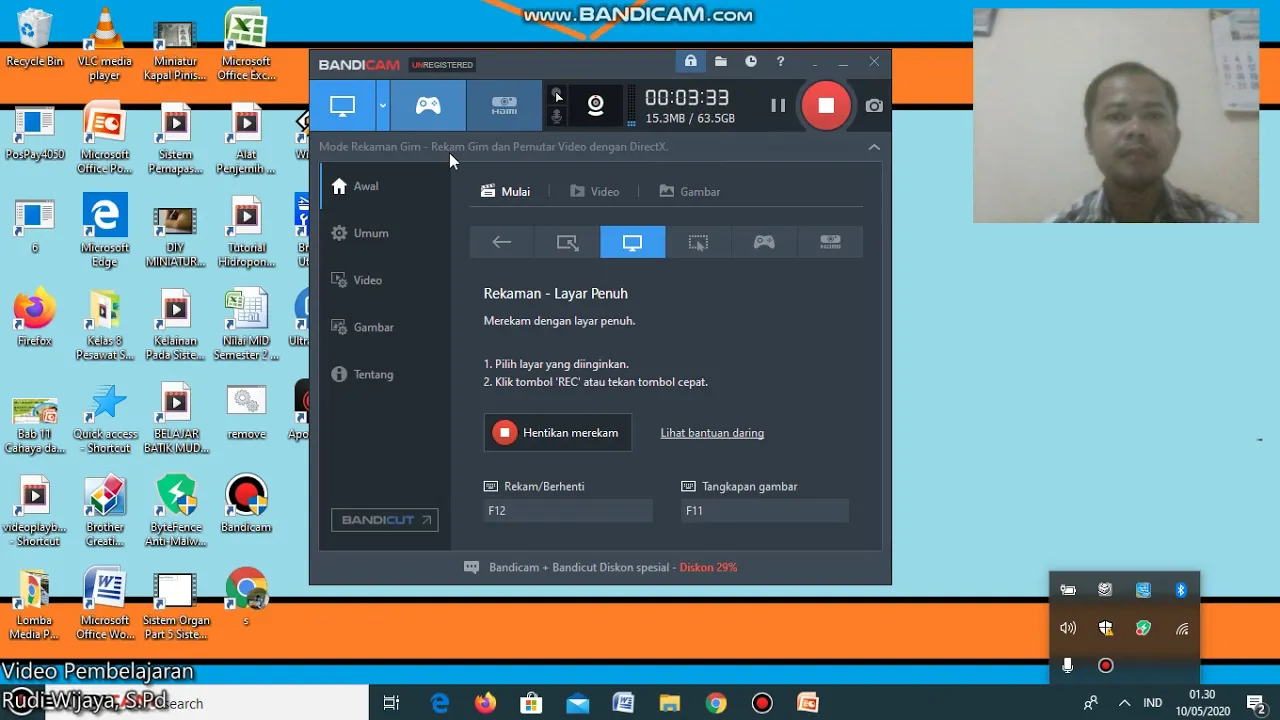
Task: Open ByteFence Anti-Malware desktop shortcut
Action: point(176,511)
